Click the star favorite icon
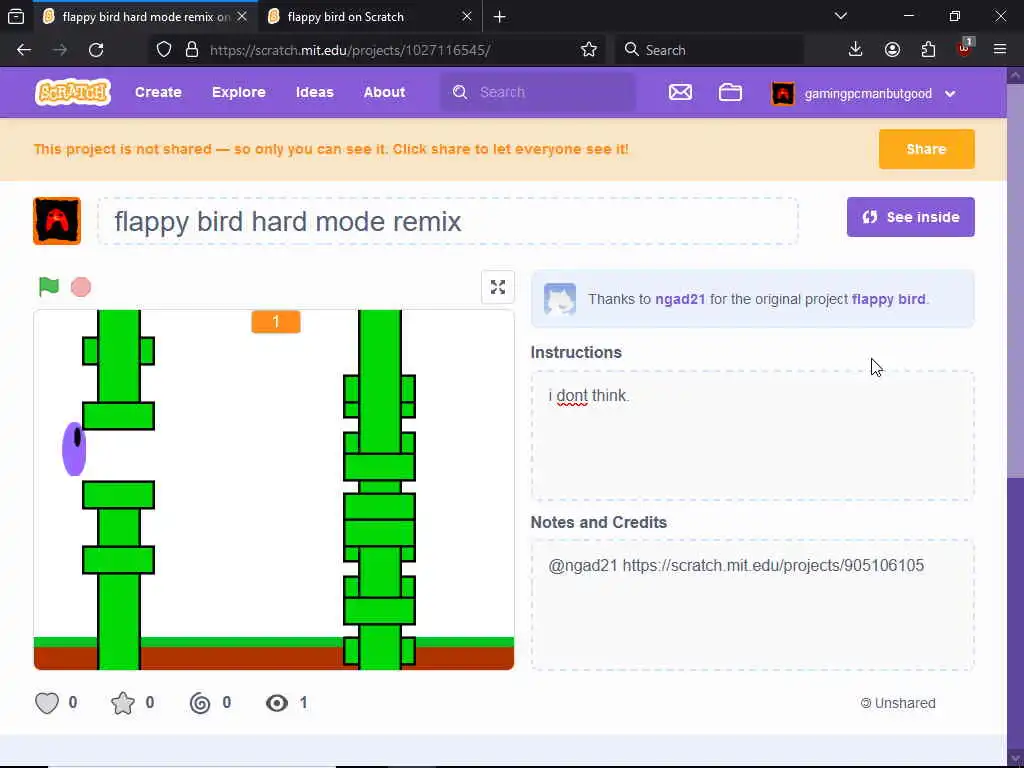The image size is (1024, 768). click(x=123, y=703)
